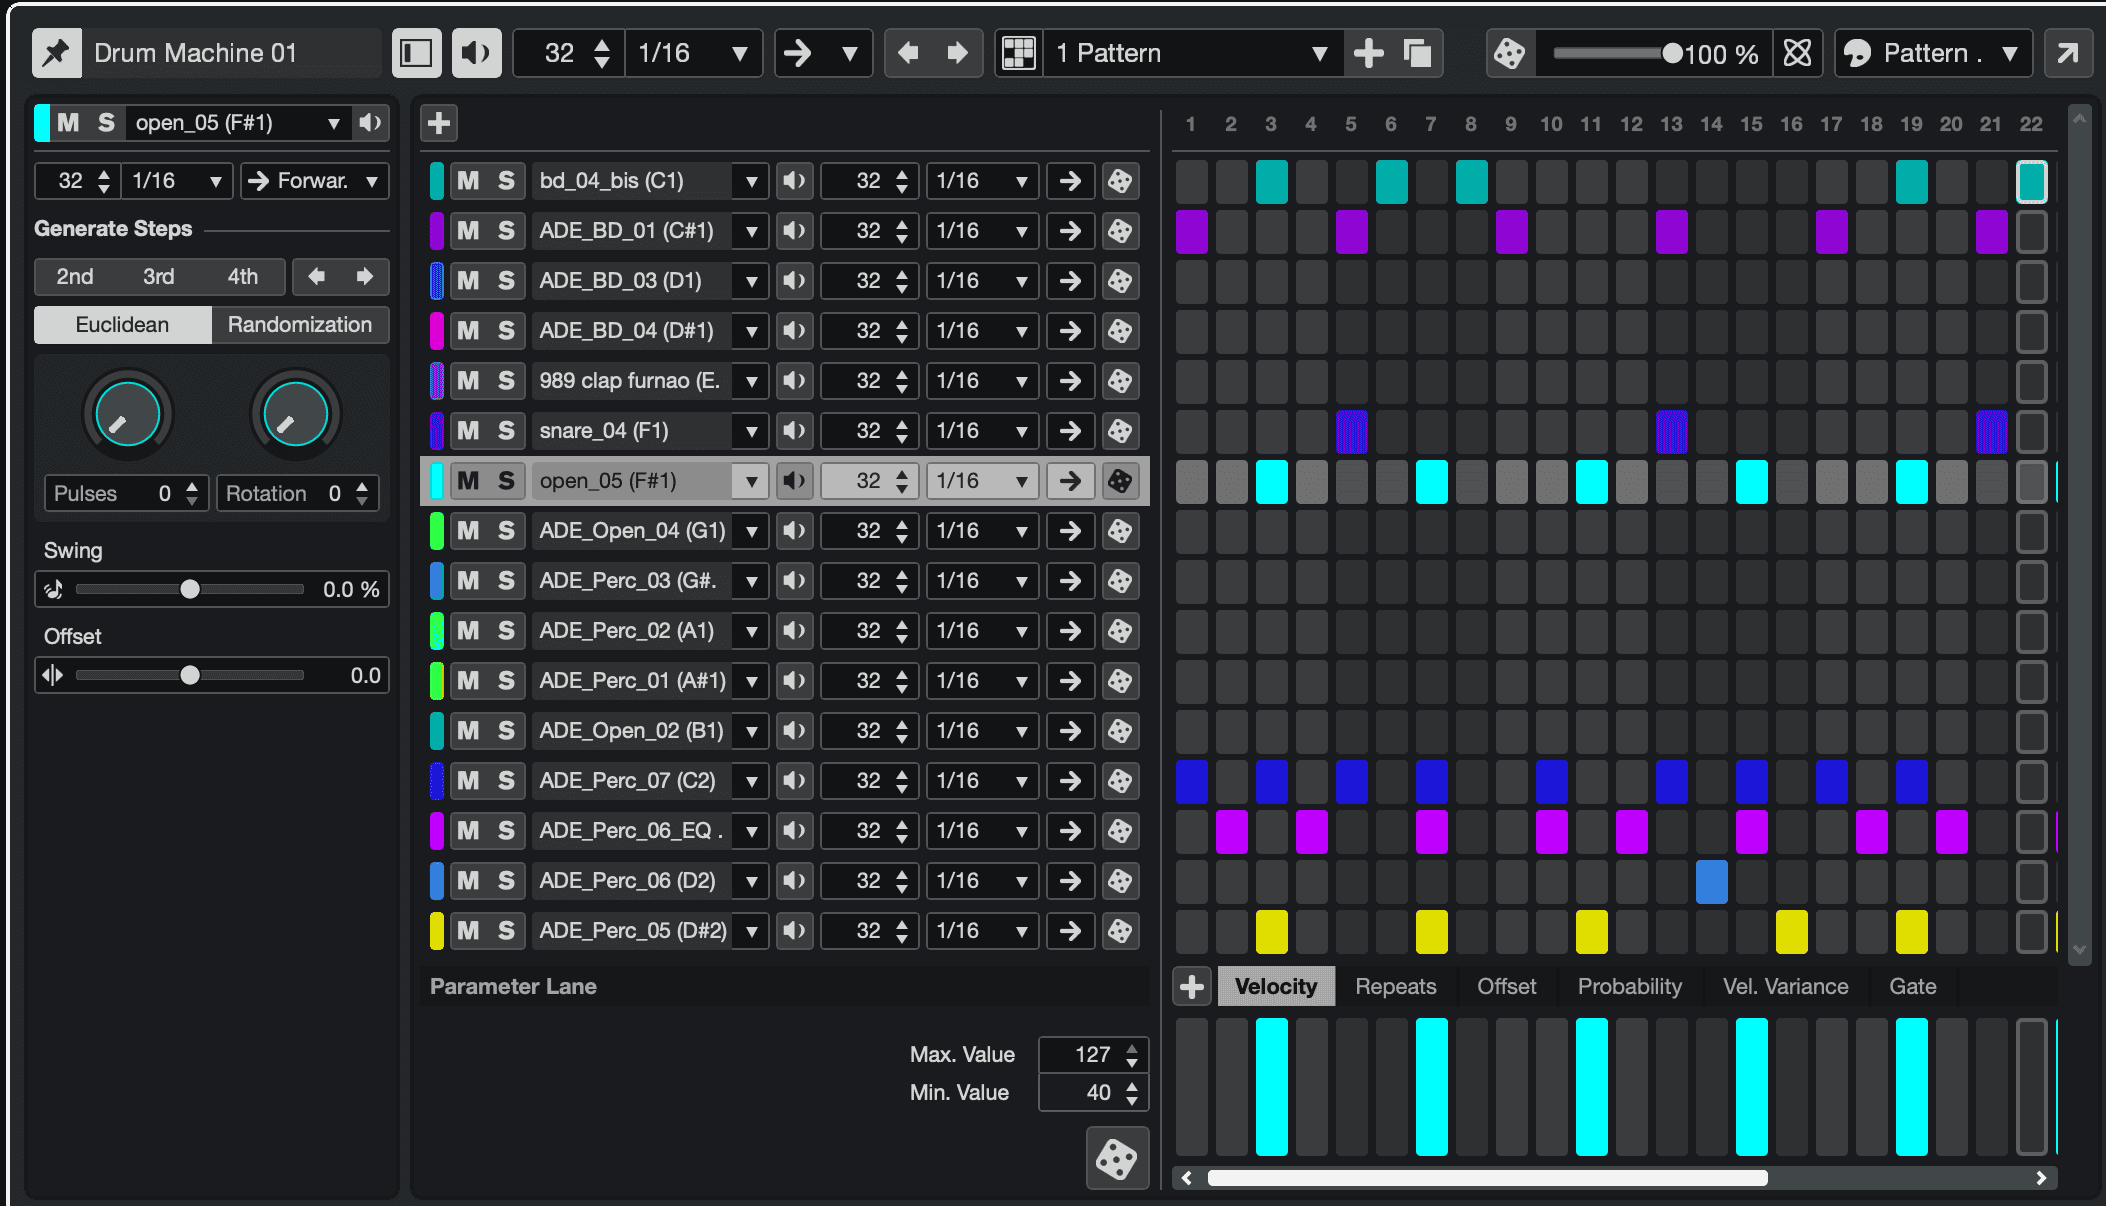This screenshot has width=2106, height=1206.
Task: Click the pin icon beside Drum Machine 01
Action: coord(57,53)
